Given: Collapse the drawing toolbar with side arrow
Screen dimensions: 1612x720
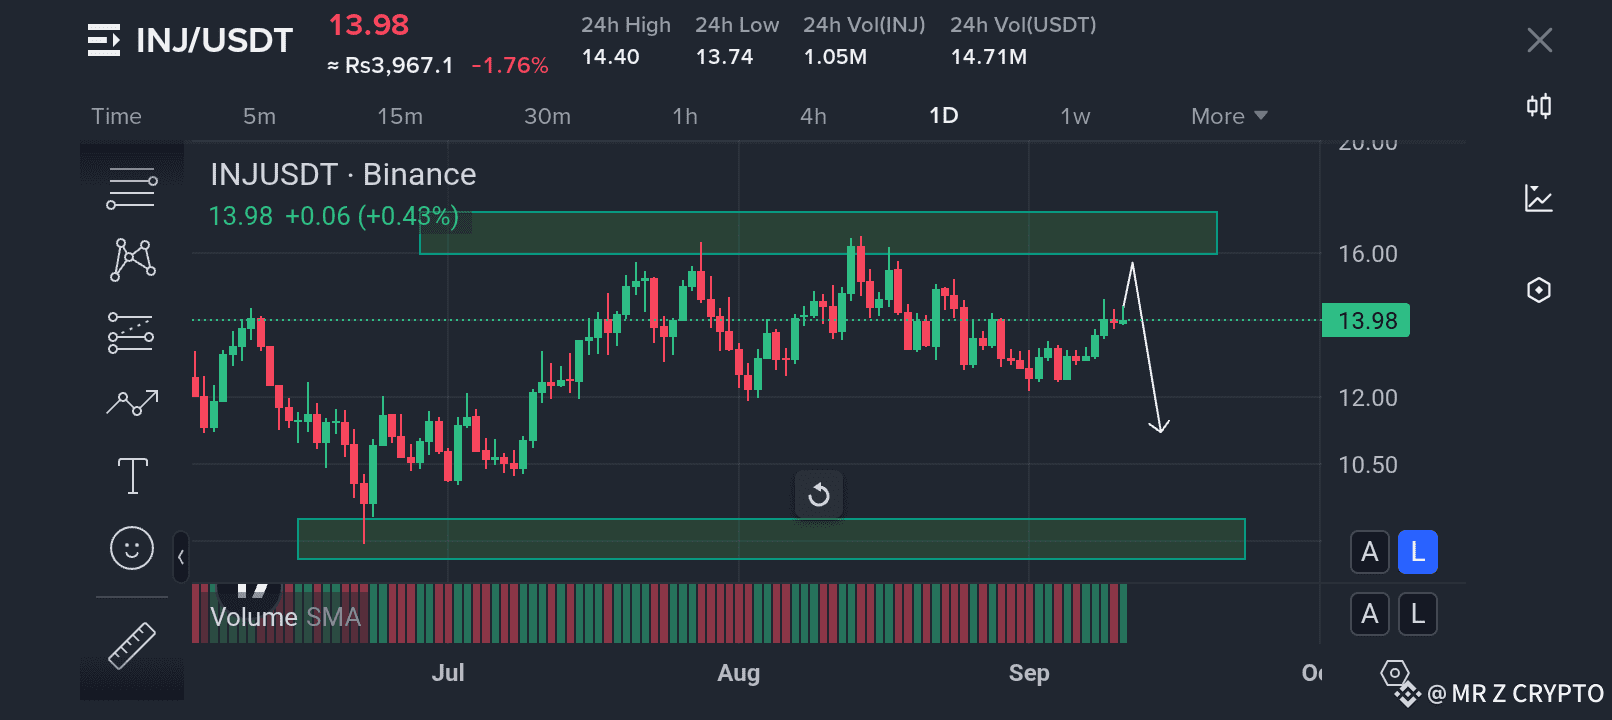Looking at the screenshot, I should pyautogui.click(x=181, y=557).
